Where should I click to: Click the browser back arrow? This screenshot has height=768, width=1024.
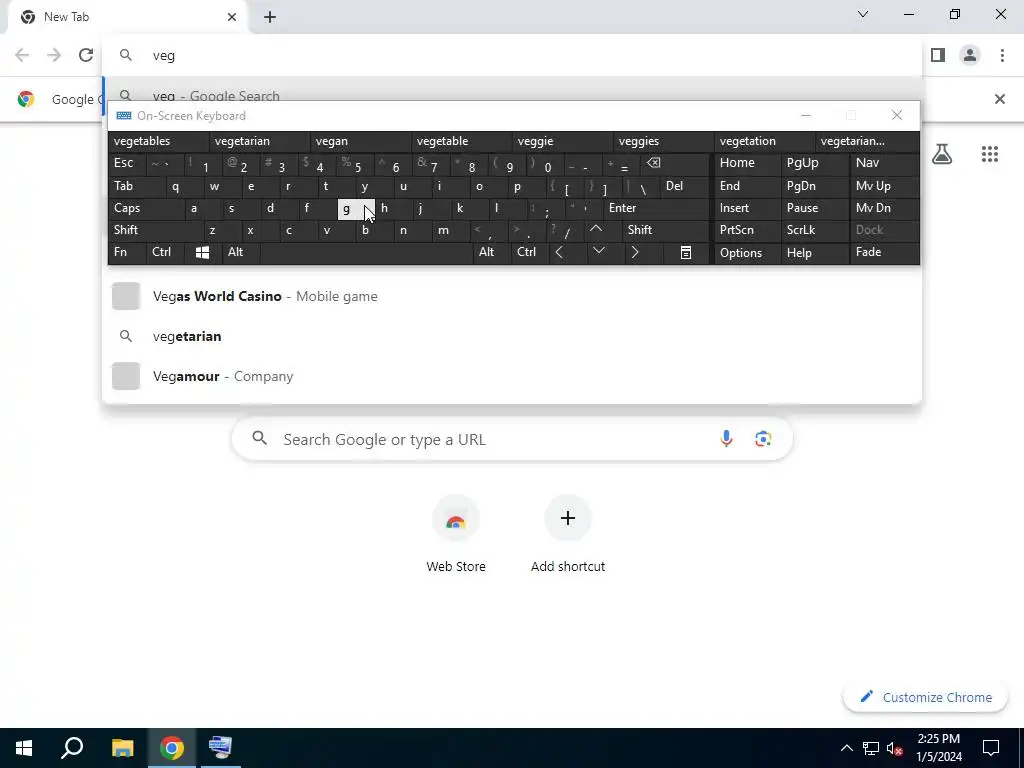(22, 56)
